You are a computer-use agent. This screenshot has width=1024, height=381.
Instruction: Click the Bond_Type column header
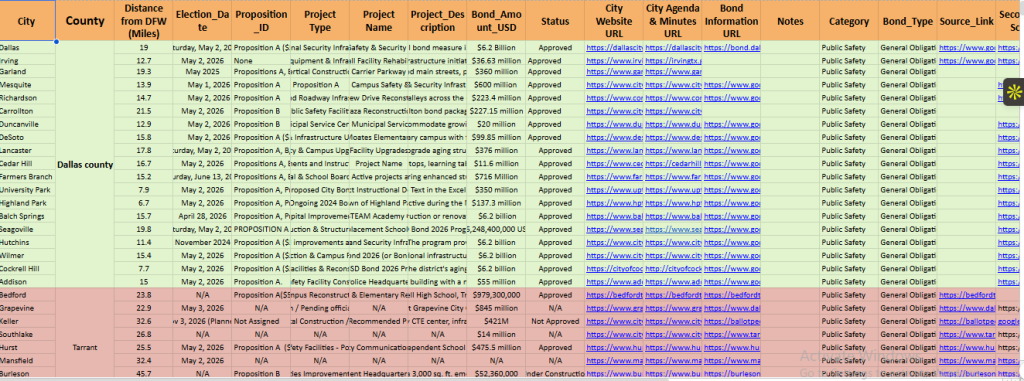(x=908, y=21)
